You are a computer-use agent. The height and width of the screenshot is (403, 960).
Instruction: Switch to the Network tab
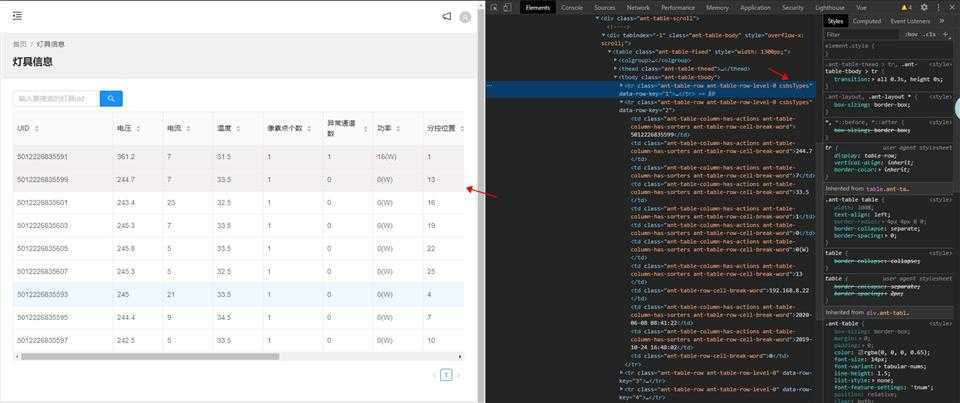click(x=638, y=7)
